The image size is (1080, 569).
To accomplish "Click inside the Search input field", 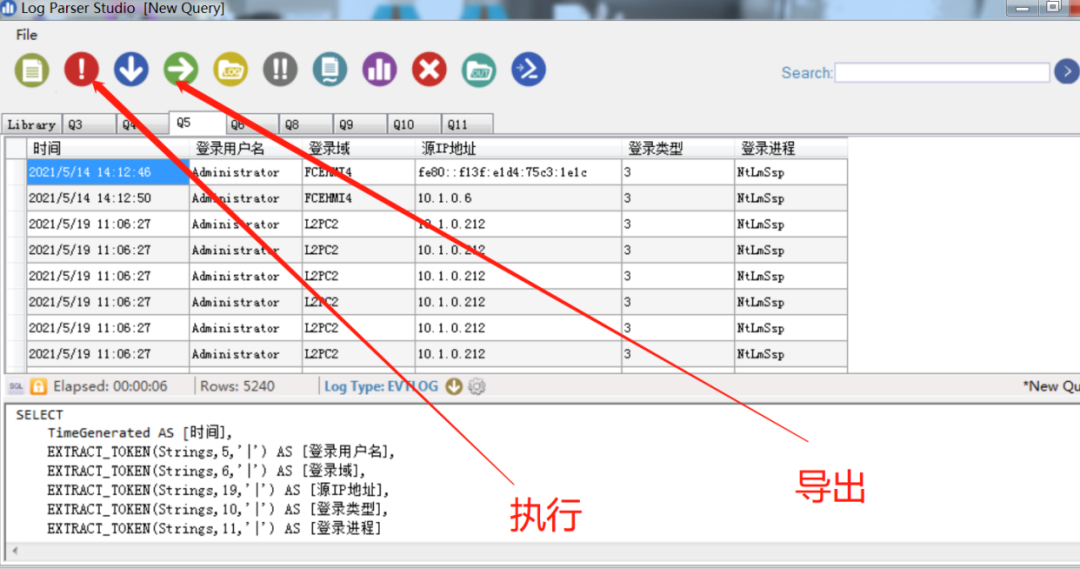I will point(941,73).
